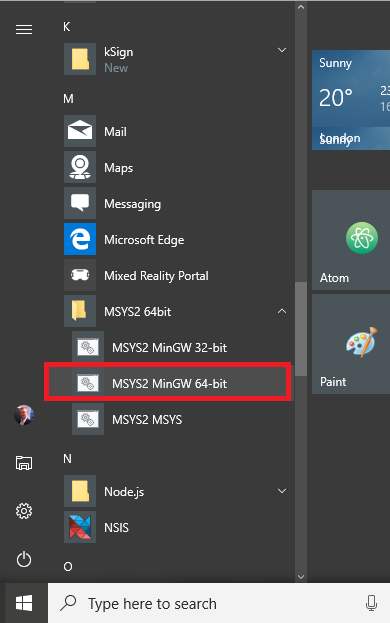The width and height of the screenshot is (390, 623).
Task: Click the Windows Start button
Action: click(x=24, y=604)
